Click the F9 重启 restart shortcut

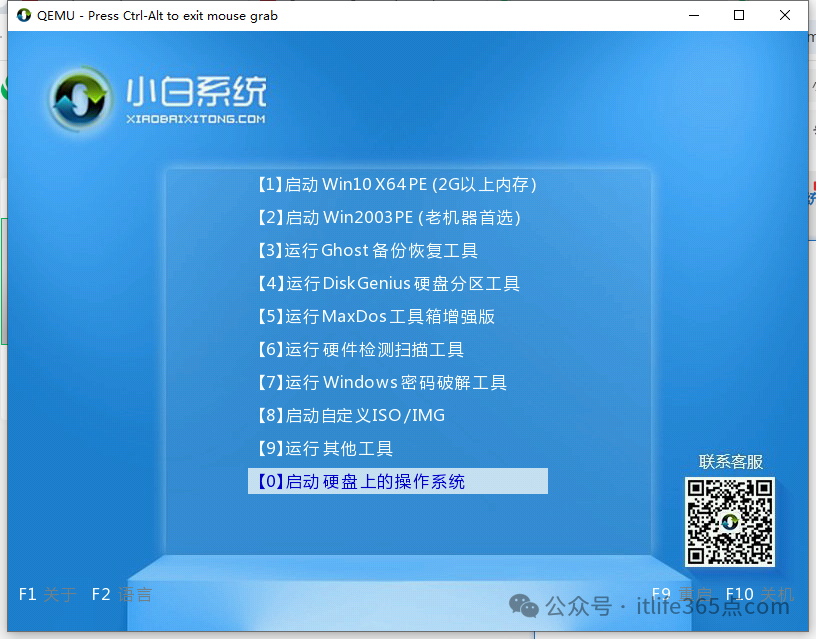pos(682,594)
